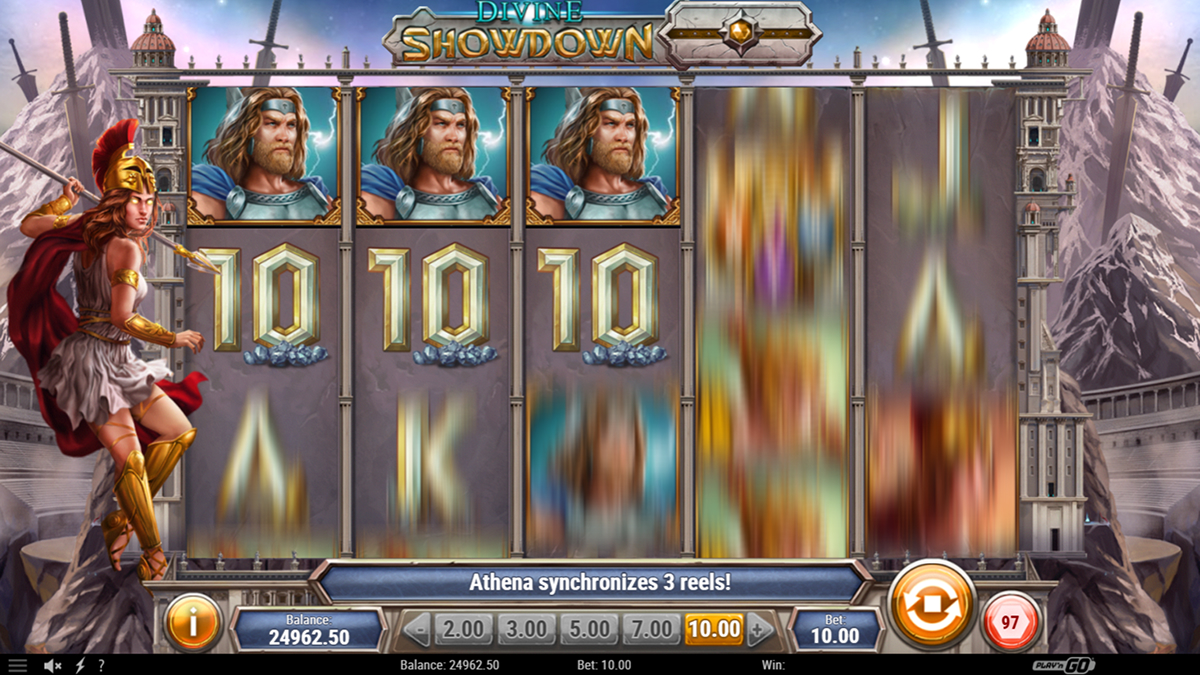Select the 2.00 bet value
1200x675 pixels.
tap(463, 629)
